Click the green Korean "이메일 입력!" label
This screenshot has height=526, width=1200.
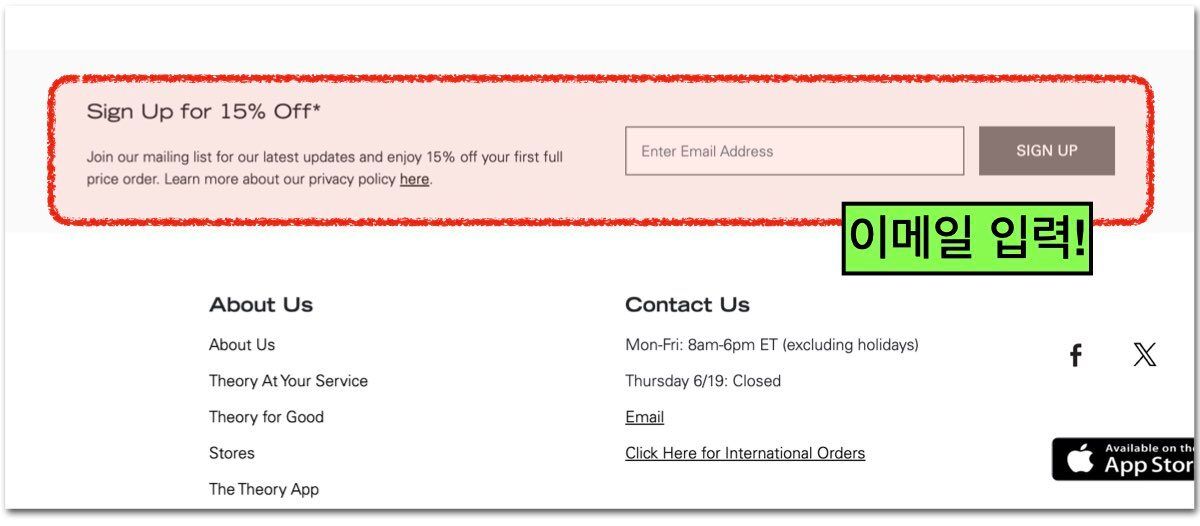(x=966, y=239)
